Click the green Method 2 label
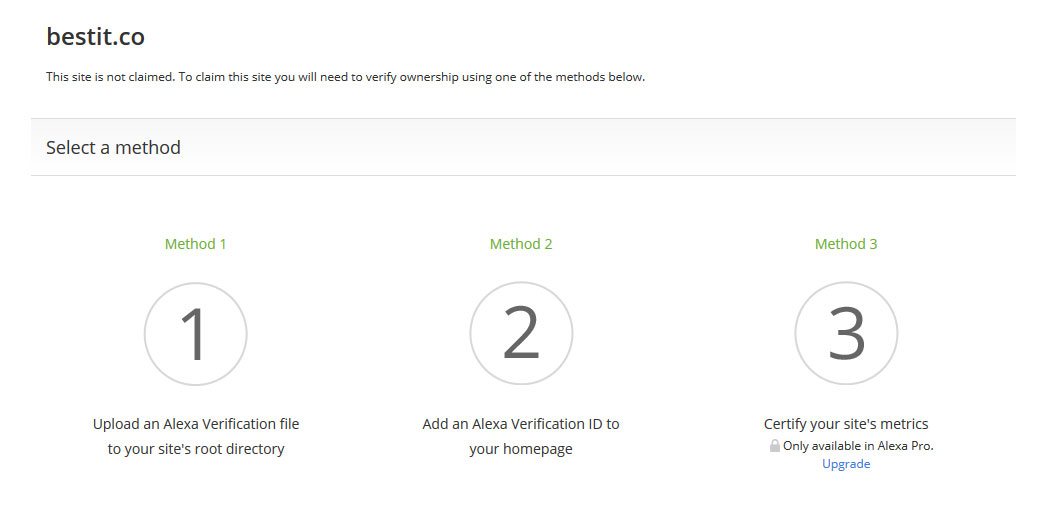The image size is (1048, 521). tap(521, 244)
